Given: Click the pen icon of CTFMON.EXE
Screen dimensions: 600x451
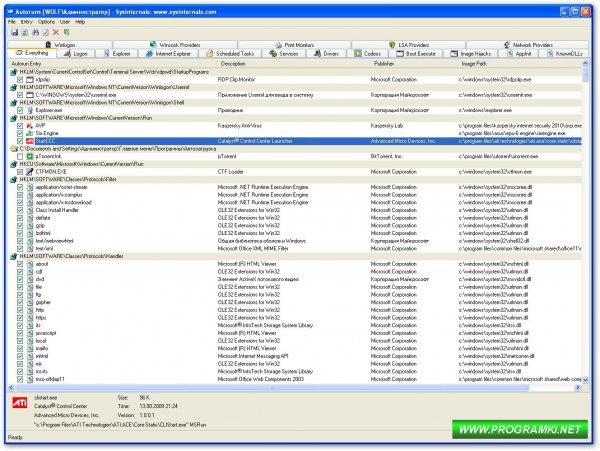Looking at the screenshot, I should tap(30, 171).
